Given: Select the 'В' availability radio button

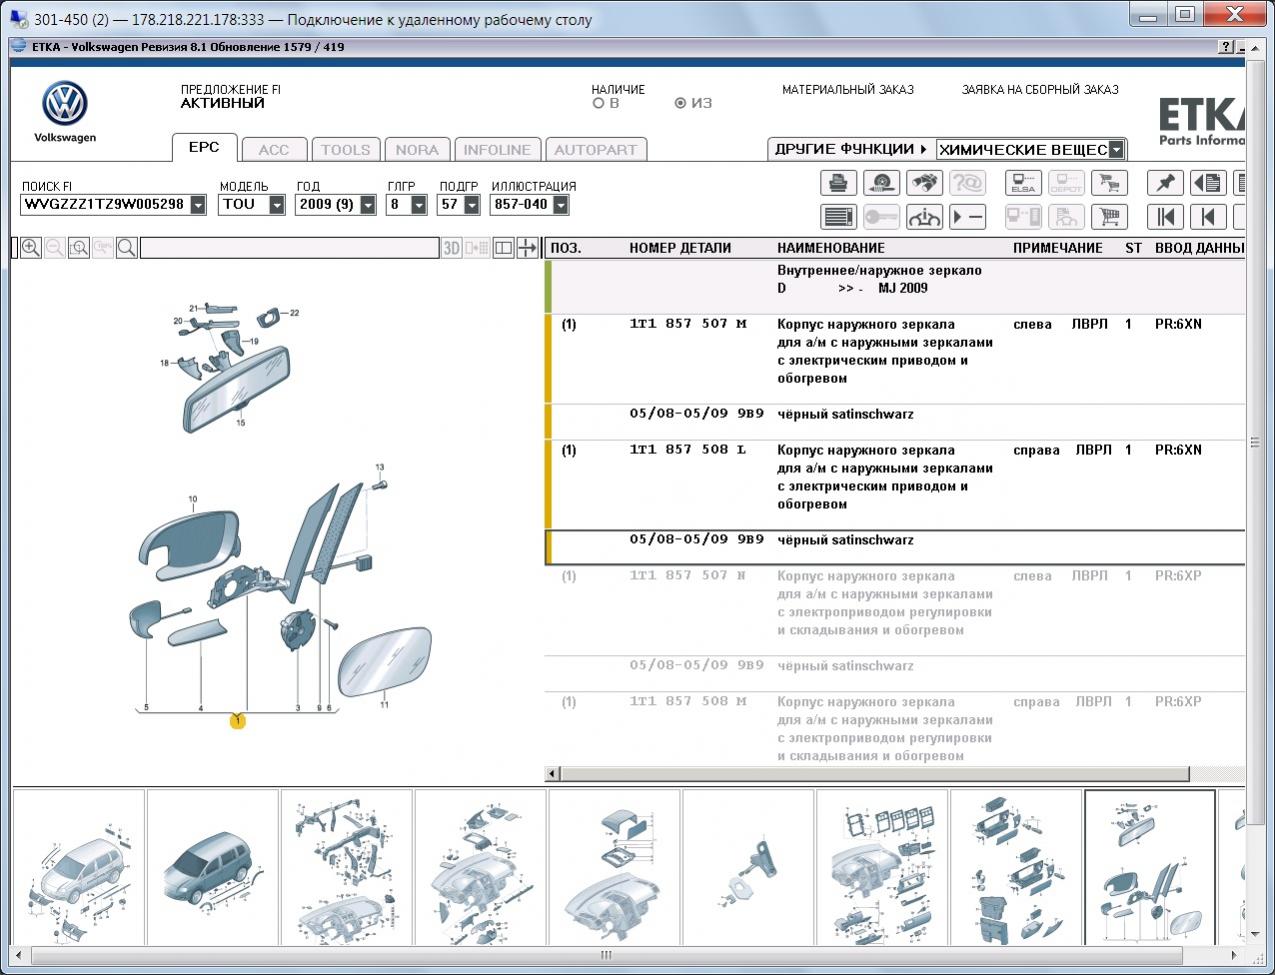Looking at the screenshot, I should click(598, 103).
